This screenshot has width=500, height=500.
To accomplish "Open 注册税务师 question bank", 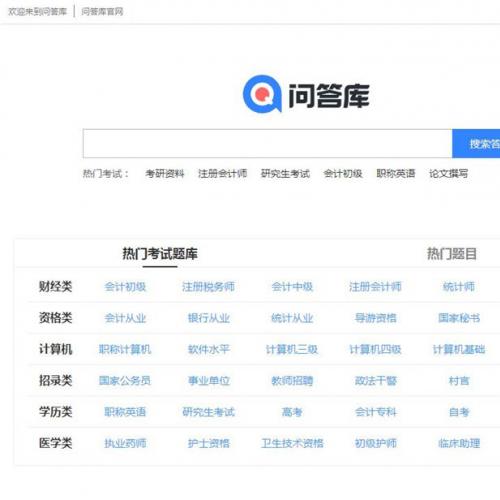I will tap(208, 287).
